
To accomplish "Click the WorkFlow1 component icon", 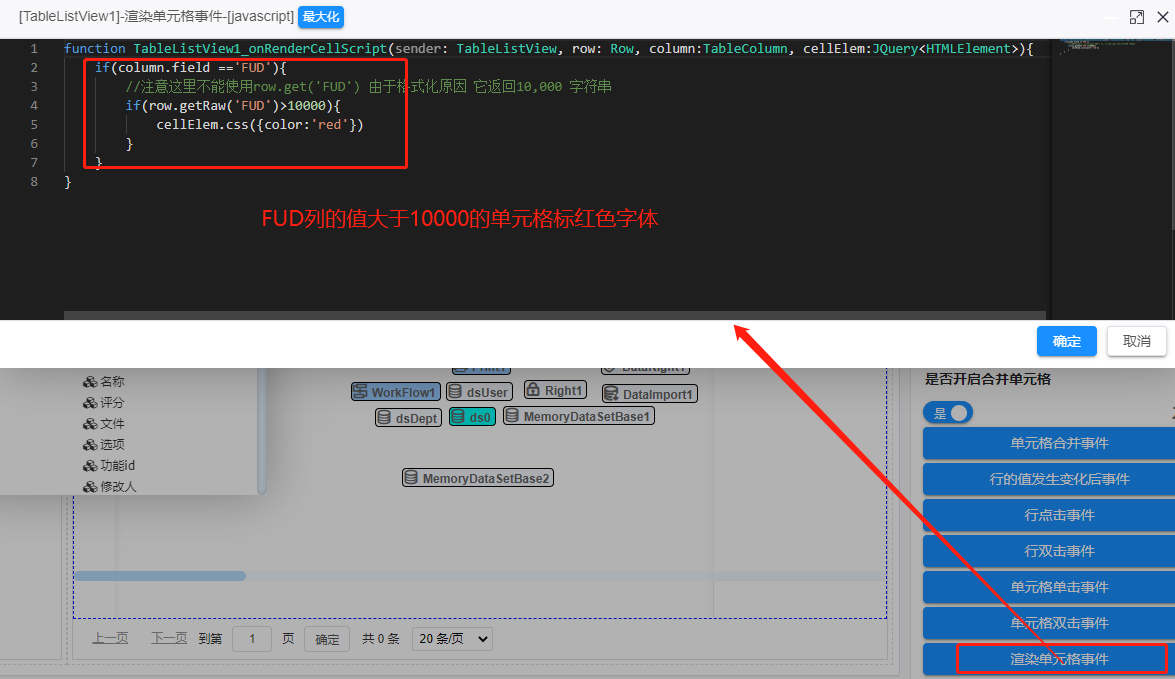I will point(395,392).
